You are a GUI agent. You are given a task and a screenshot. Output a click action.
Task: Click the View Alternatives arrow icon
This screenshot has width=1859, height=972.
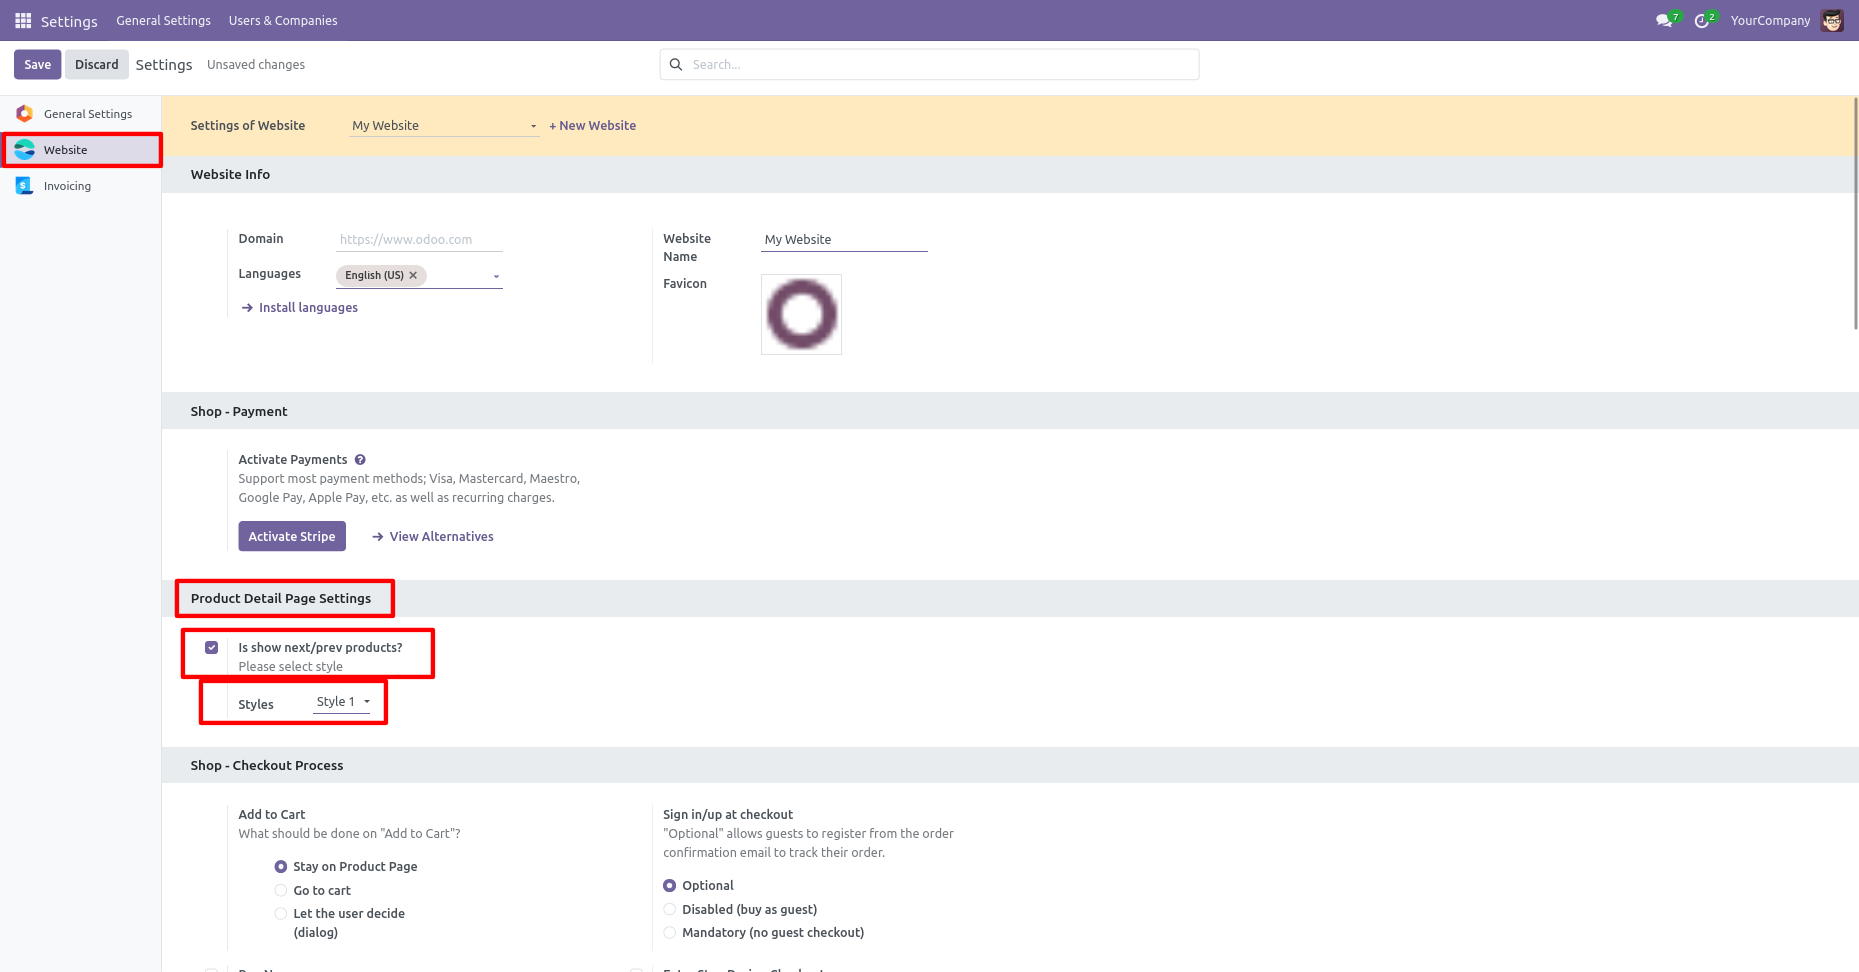[x=378, y=537]
